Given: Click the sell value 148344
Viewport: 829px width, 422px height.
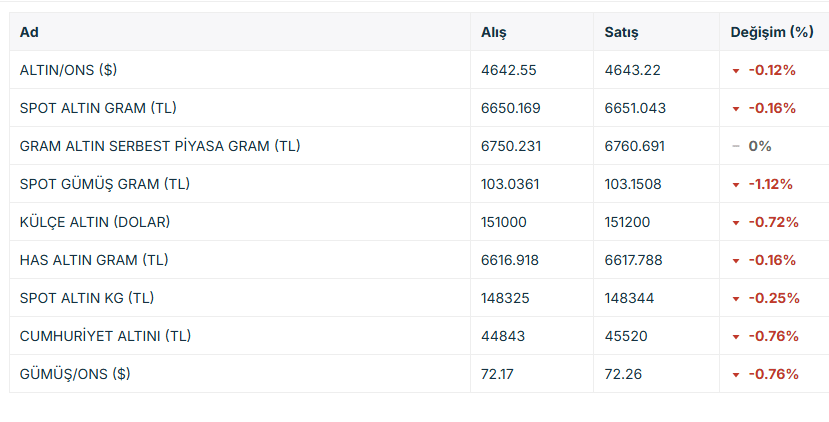Looking at the screenshot, I should pos(629,298).
